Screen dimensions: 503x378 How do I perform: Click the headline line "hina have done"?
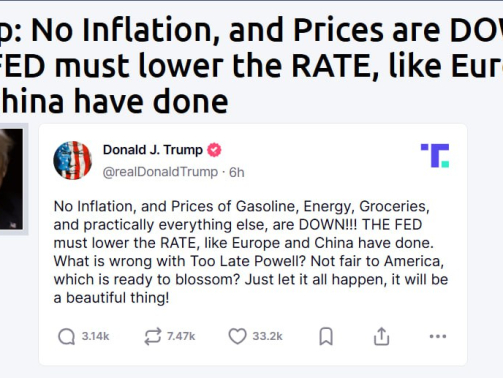114,101
